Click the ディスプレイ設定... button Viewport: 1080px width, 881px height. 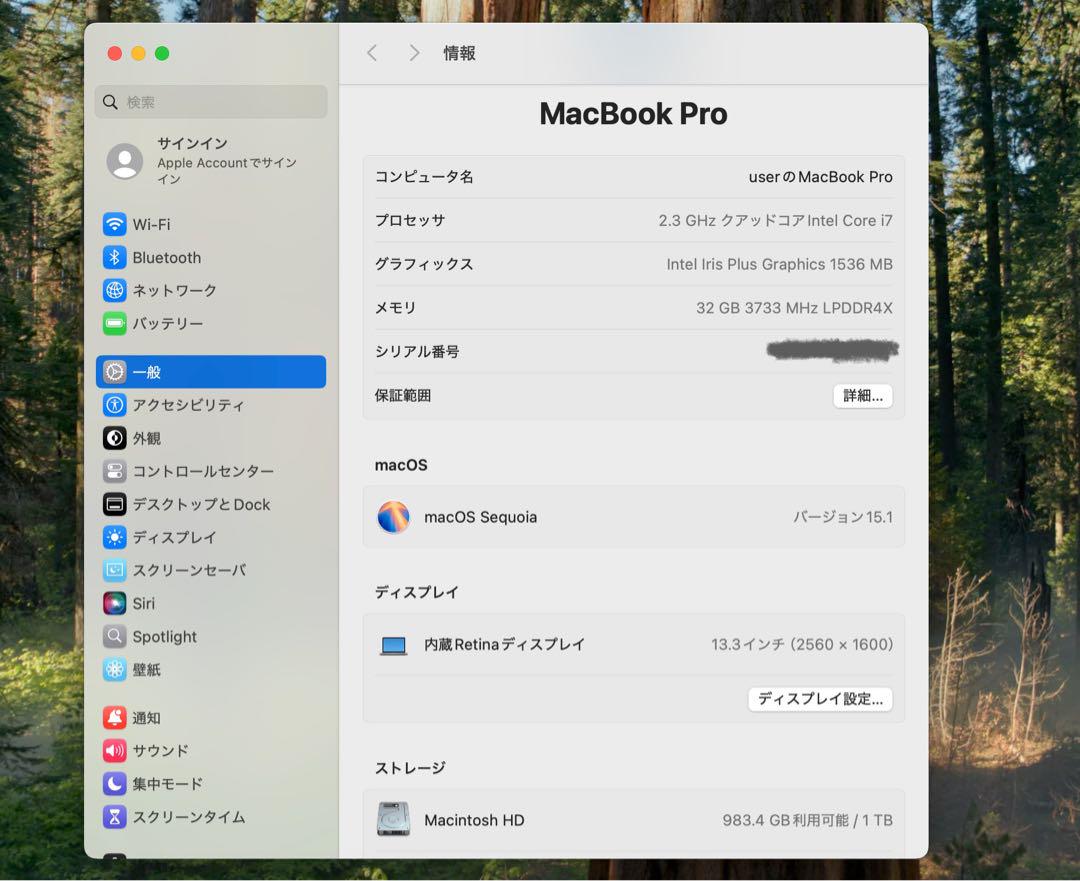pyautogui.click(x=820, y=699)
